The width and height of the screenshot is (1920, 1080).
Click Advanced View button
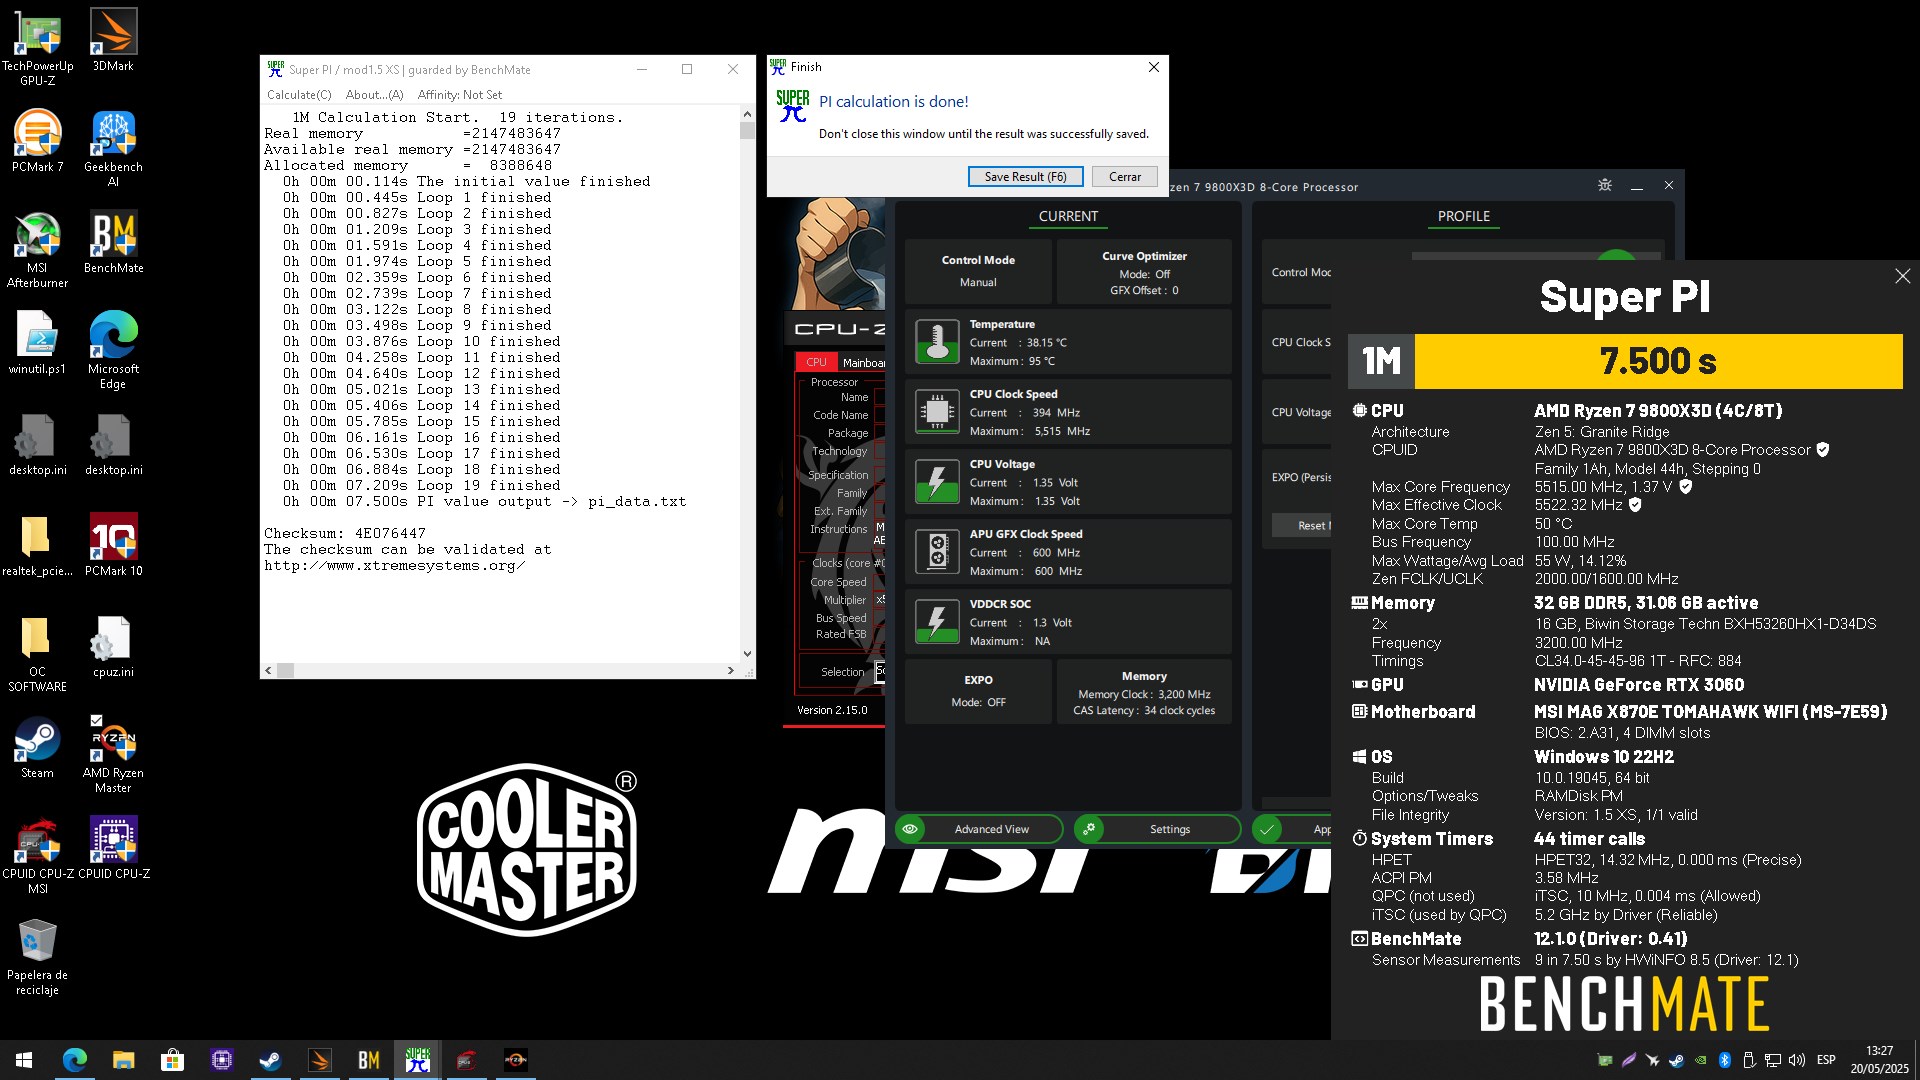(979, 829)
